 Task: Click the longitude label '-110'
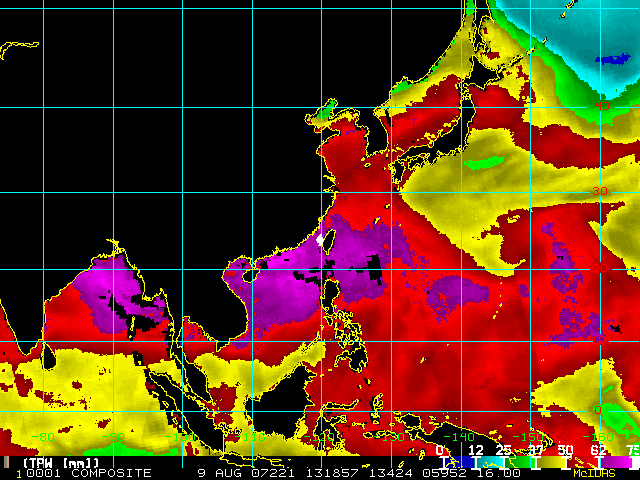tap(249, 437)
